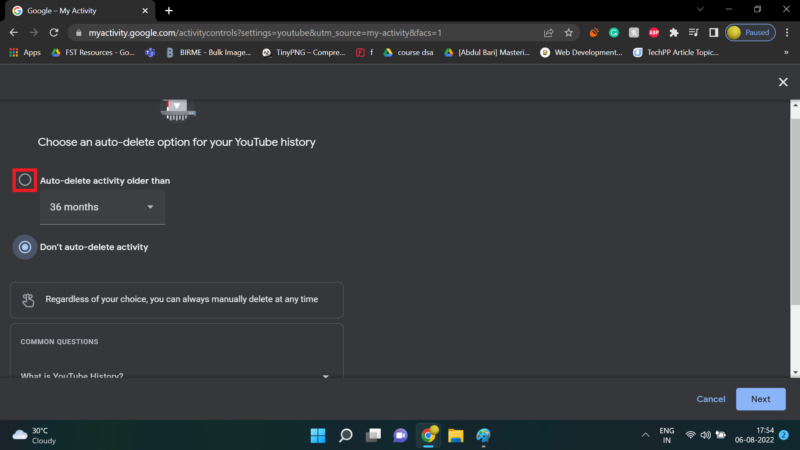Select the Auto-delete activity older than radio button
The width and height of the screenshot is (800, 450).
(24, 180)
